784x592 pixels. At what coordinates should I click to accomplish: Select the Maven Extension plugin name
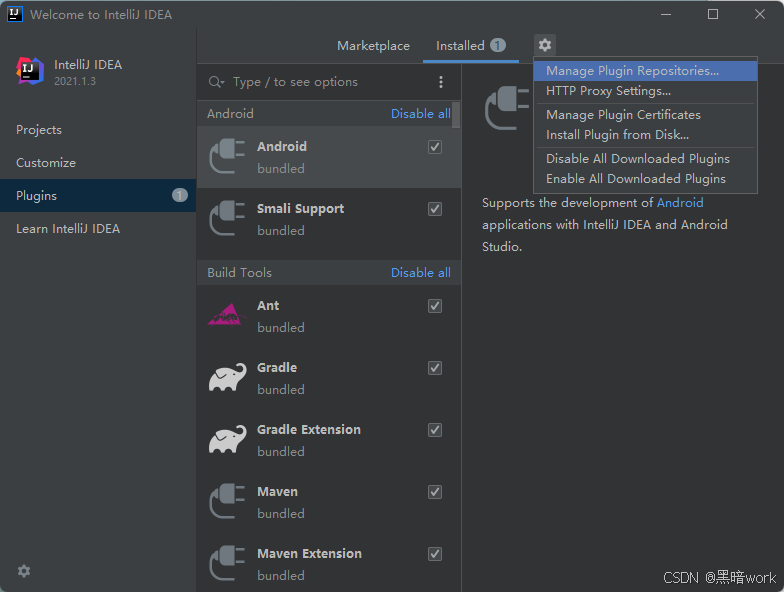click(310, 554)
